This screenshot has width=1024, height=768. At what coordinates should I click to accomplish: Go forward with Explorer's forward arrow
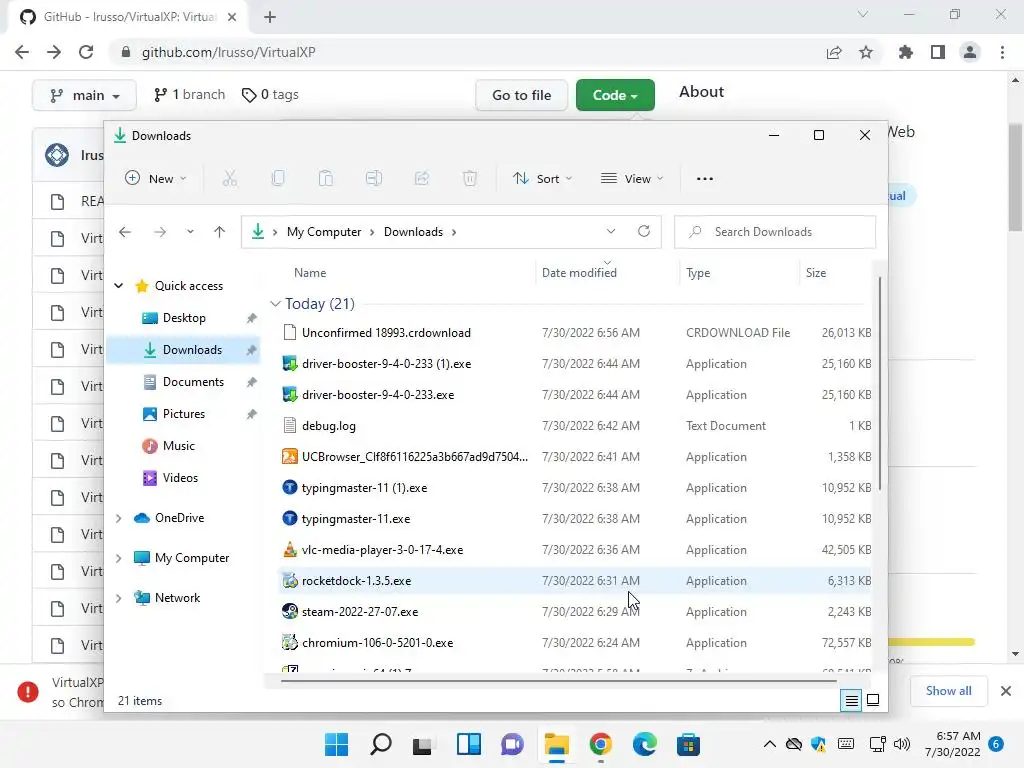point(160,232)
